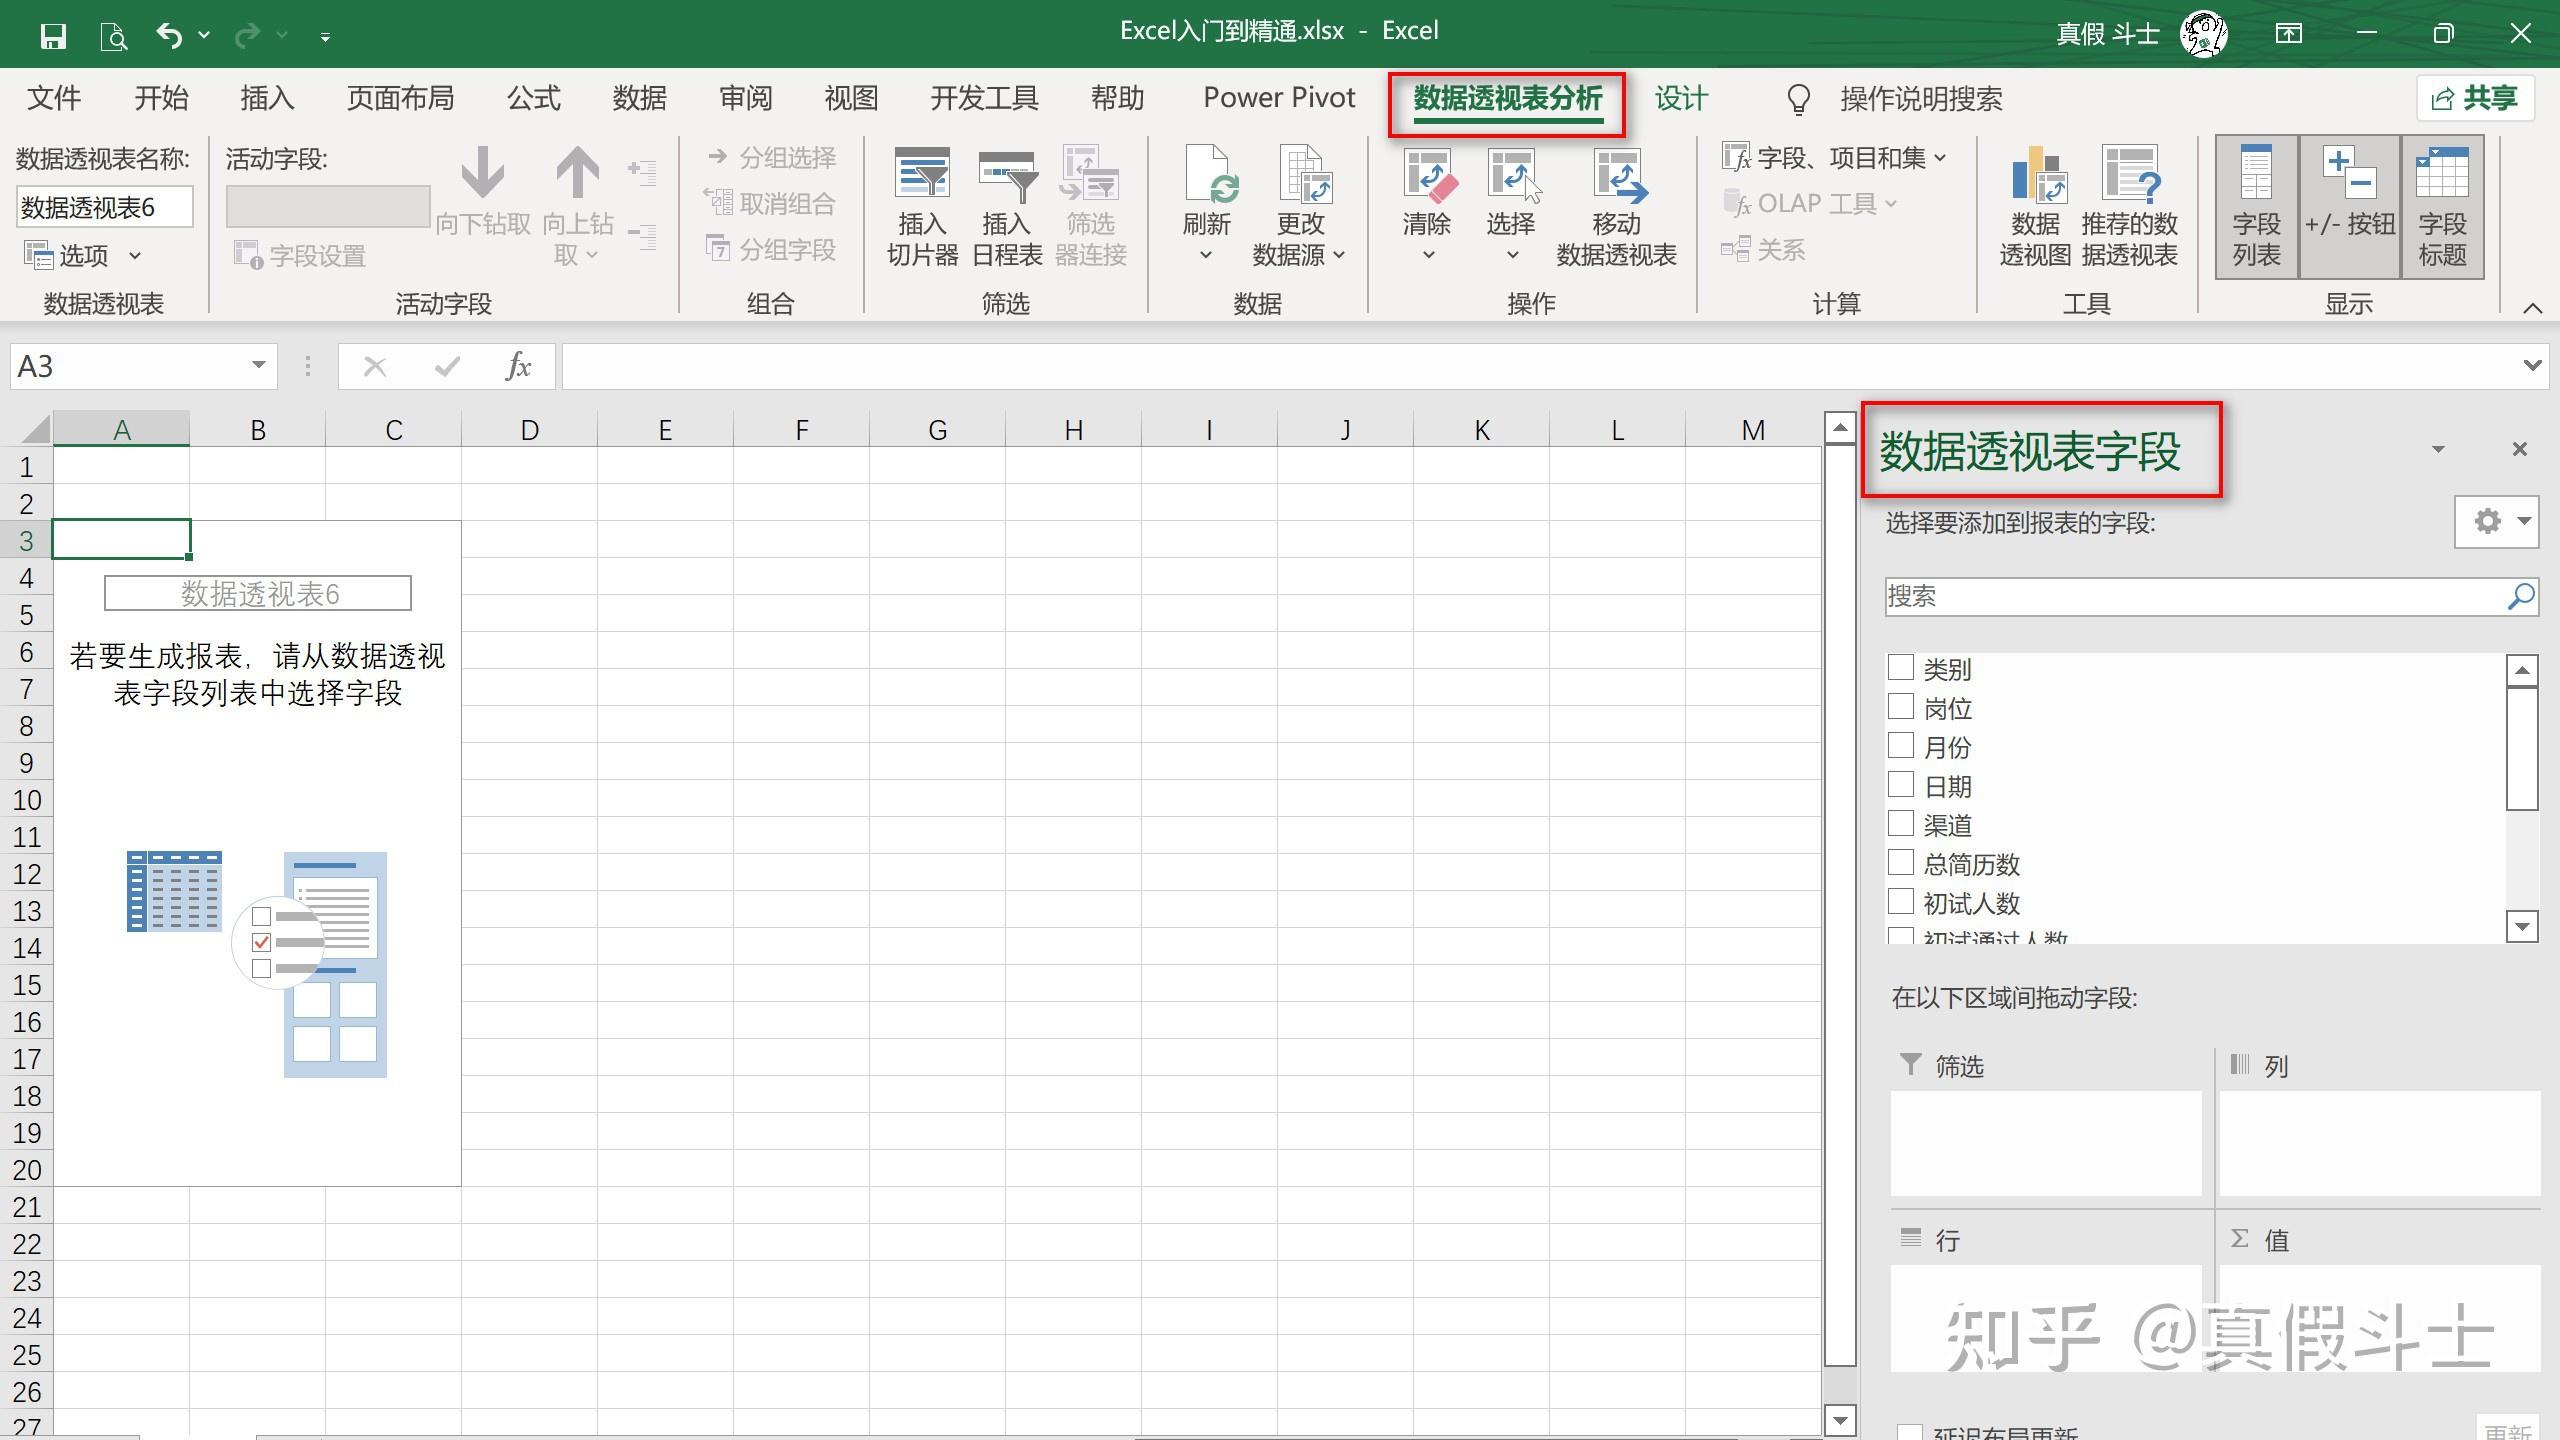
Task: Check the 类别 field checkbox
Action: click(1901, 668)
